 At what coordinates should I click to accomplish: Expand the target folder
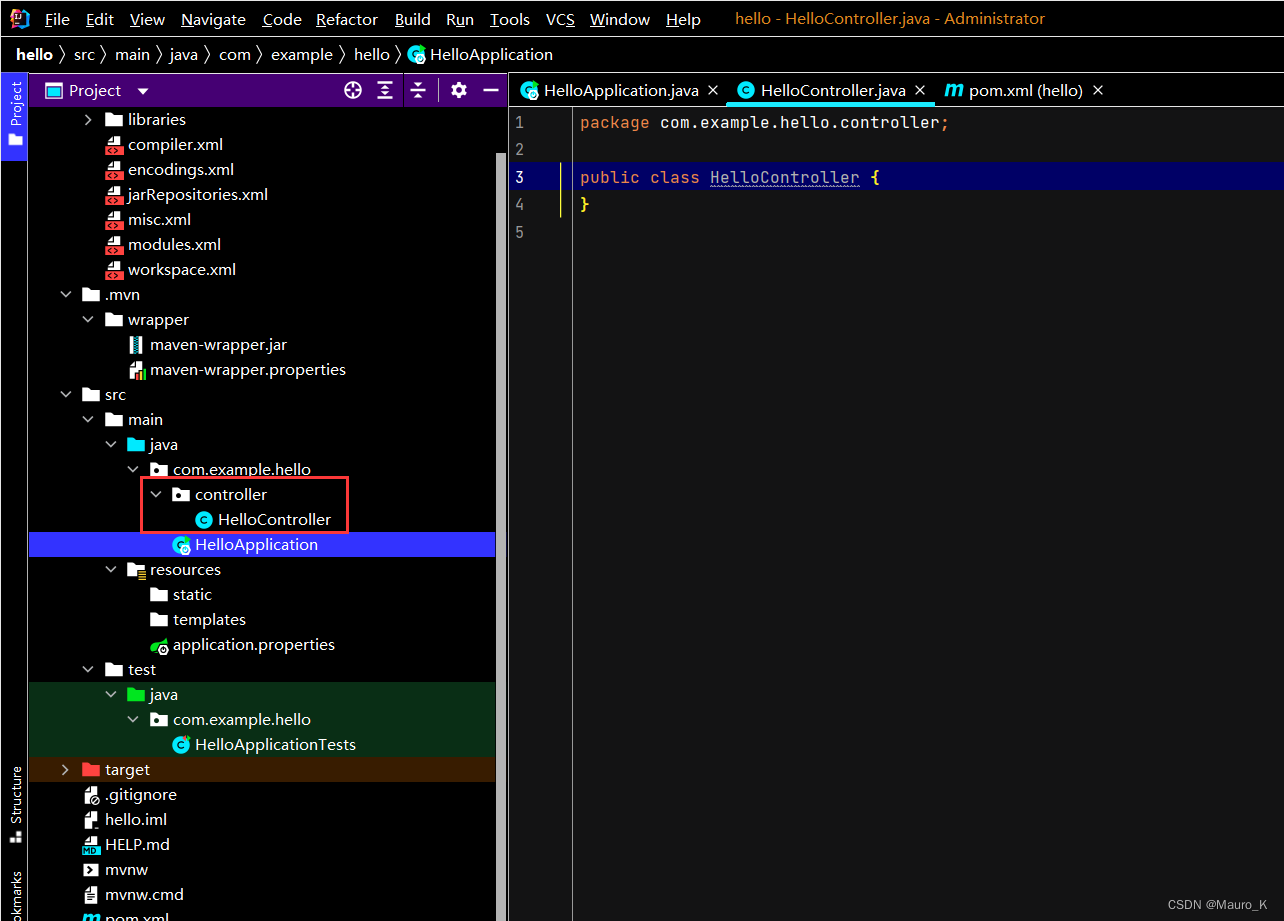(x=66, y=770)
